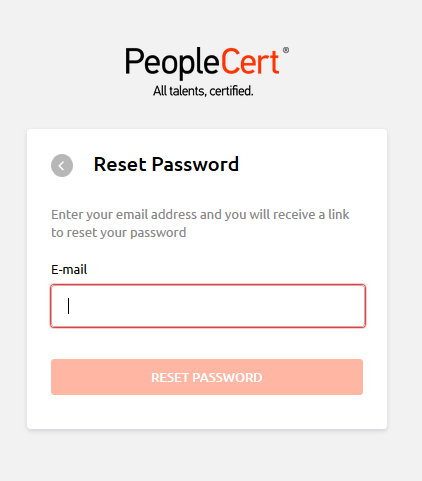Click the word "PASSWORD" on the salmon button

pos(227,377)
